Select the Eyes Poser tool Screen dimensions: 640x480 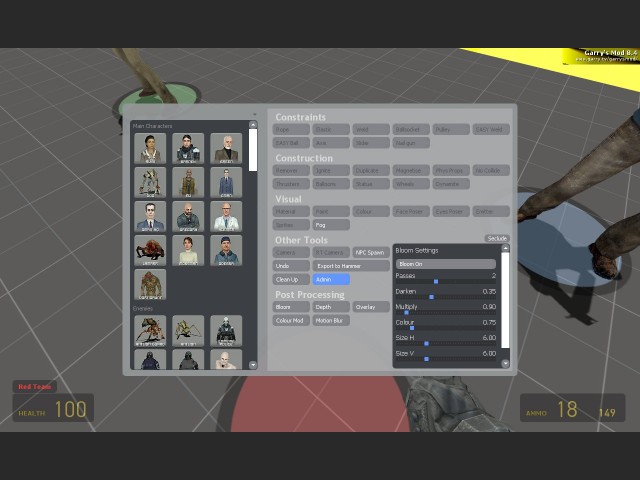tap(451, 211)
